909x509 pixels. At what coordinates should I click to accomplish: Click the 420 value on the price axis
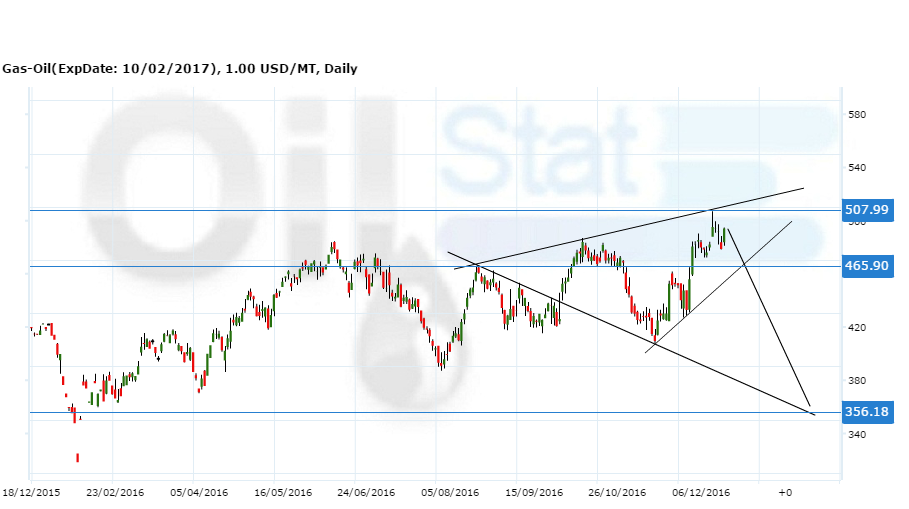click(x=855, y=328)
